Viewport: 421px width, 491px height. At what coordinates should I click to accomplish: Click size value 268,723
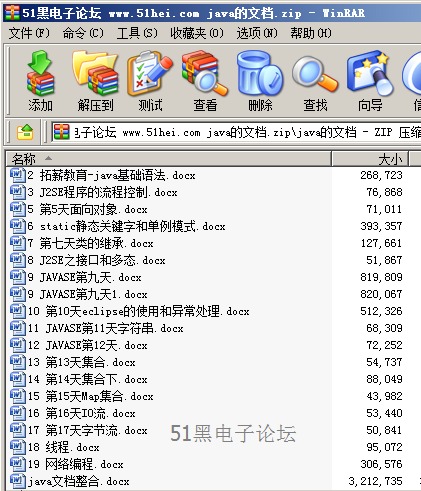tap(381, 175)
